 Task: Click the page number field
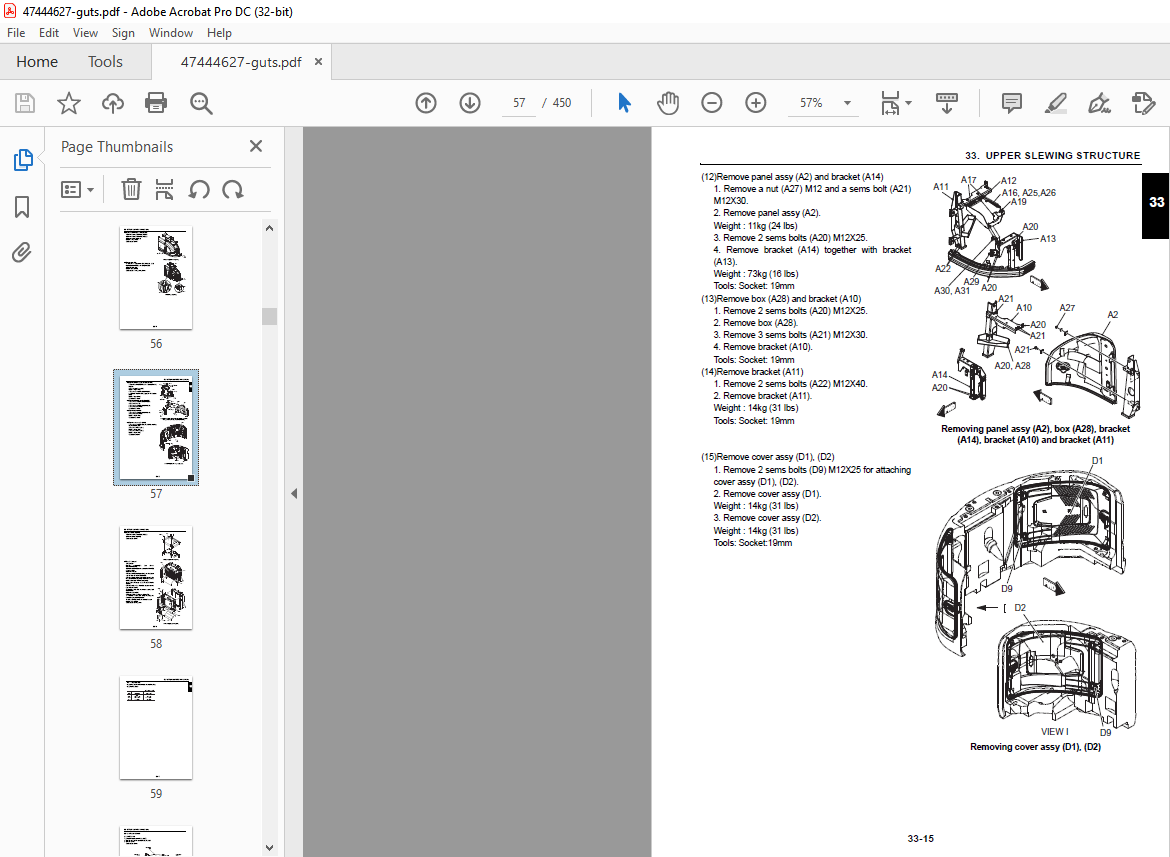coord(519,103)
